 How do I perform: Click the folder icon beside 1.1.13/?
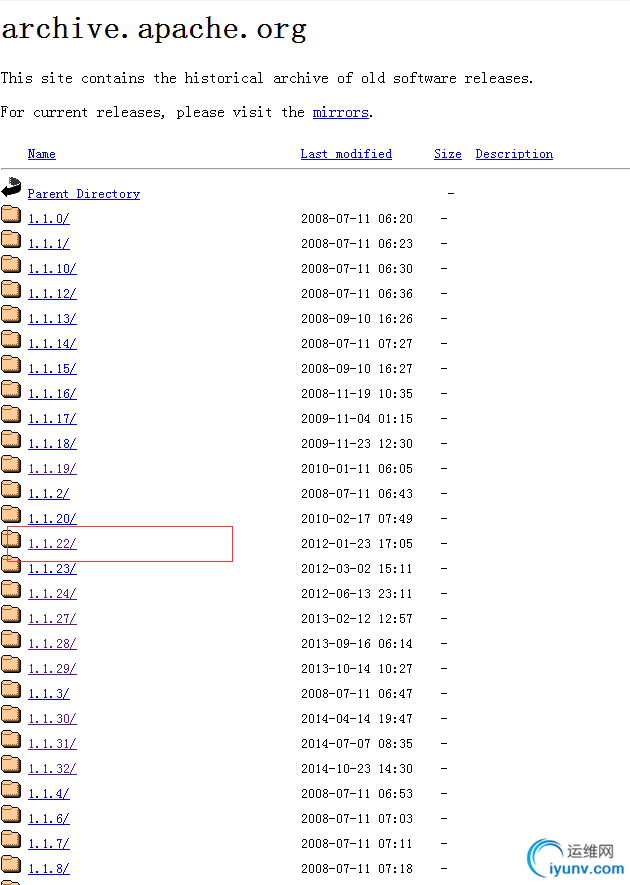coord(11,314)
